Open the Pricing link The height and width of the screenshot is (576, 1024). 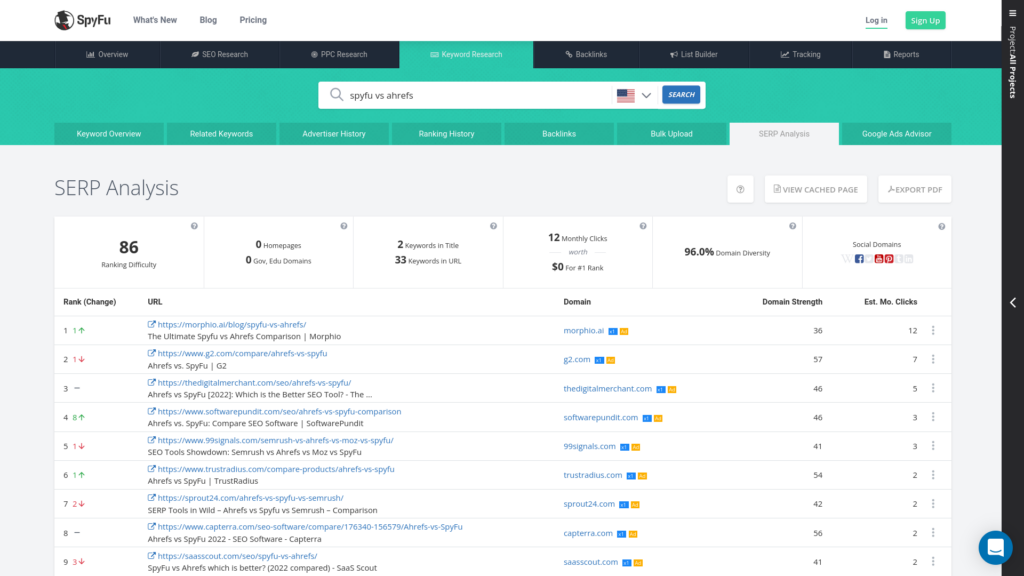point(253,20)
